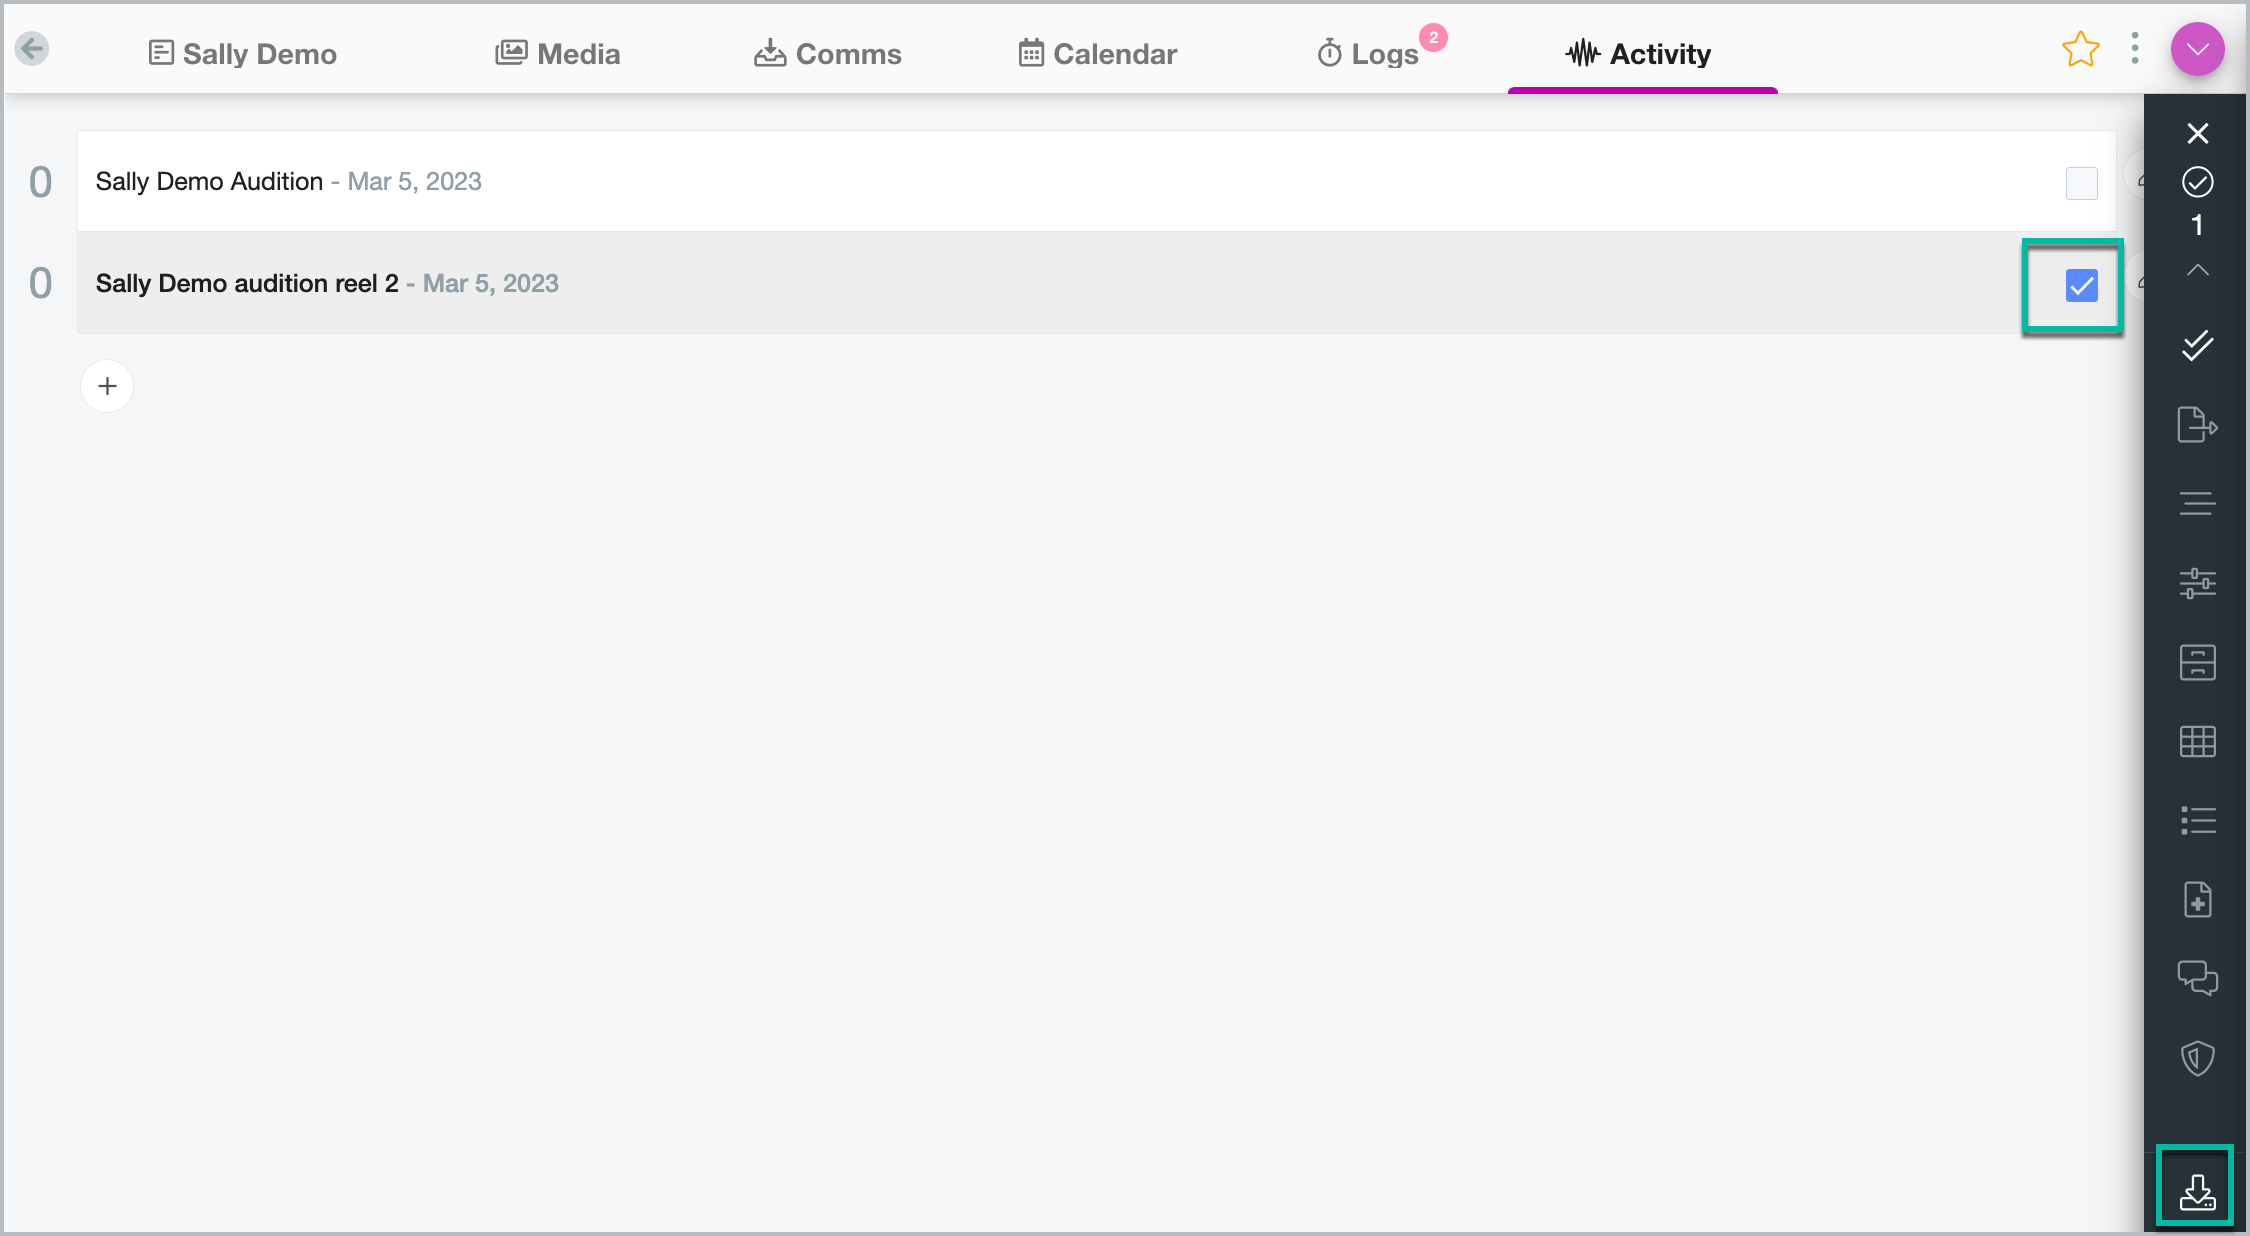Expand the purple chevron profile dropdown
Image resolution: width=2250 pixels, height=1236 pixels.
(2197, 49)
